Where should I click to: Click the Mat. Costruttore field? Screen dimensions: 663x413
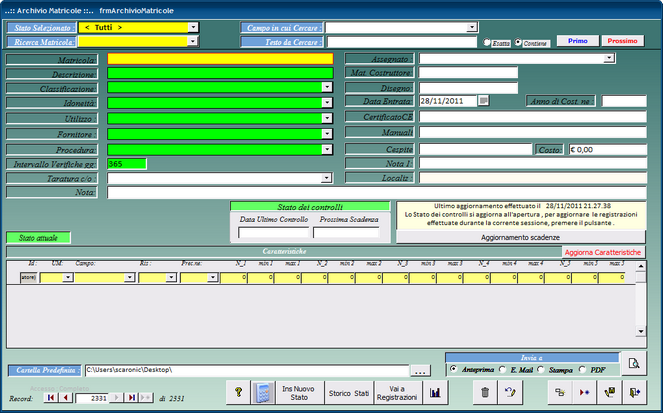click(468, 72)
